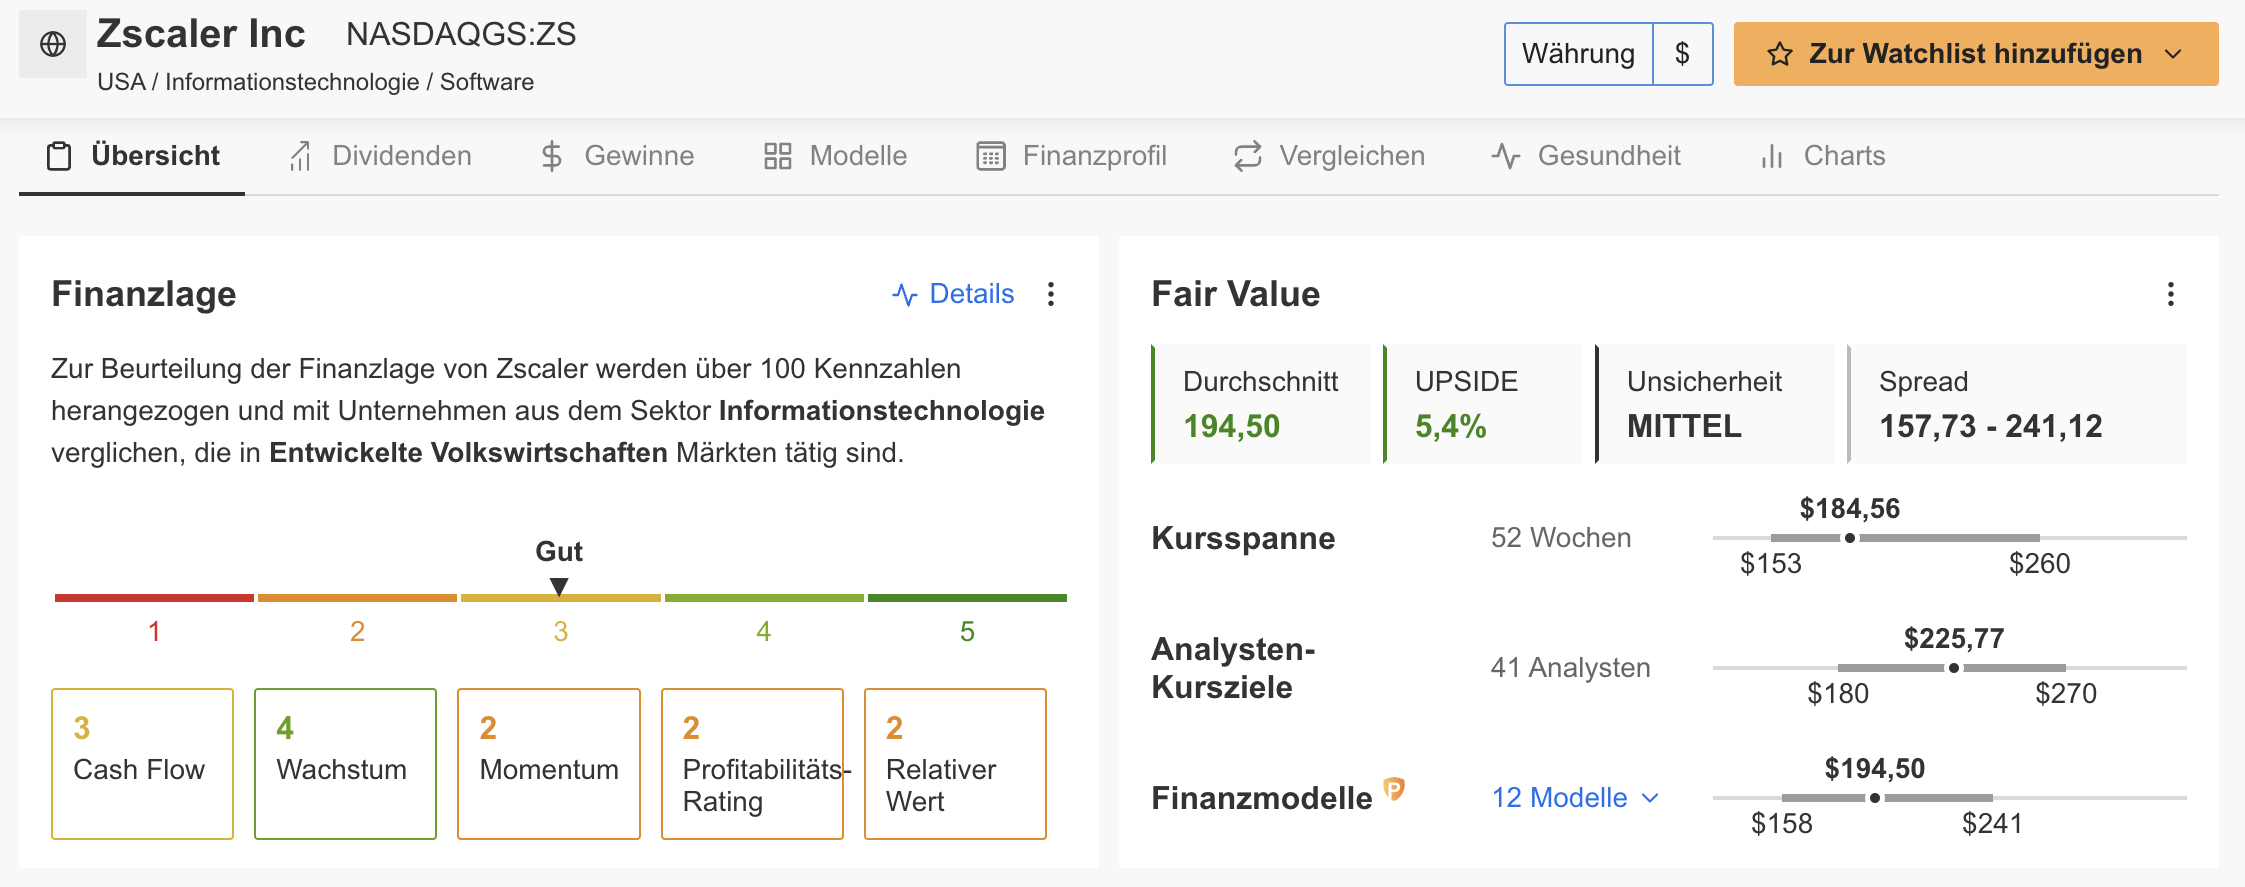
Task: Open the Charts tab
Action: coord(1823,156)
